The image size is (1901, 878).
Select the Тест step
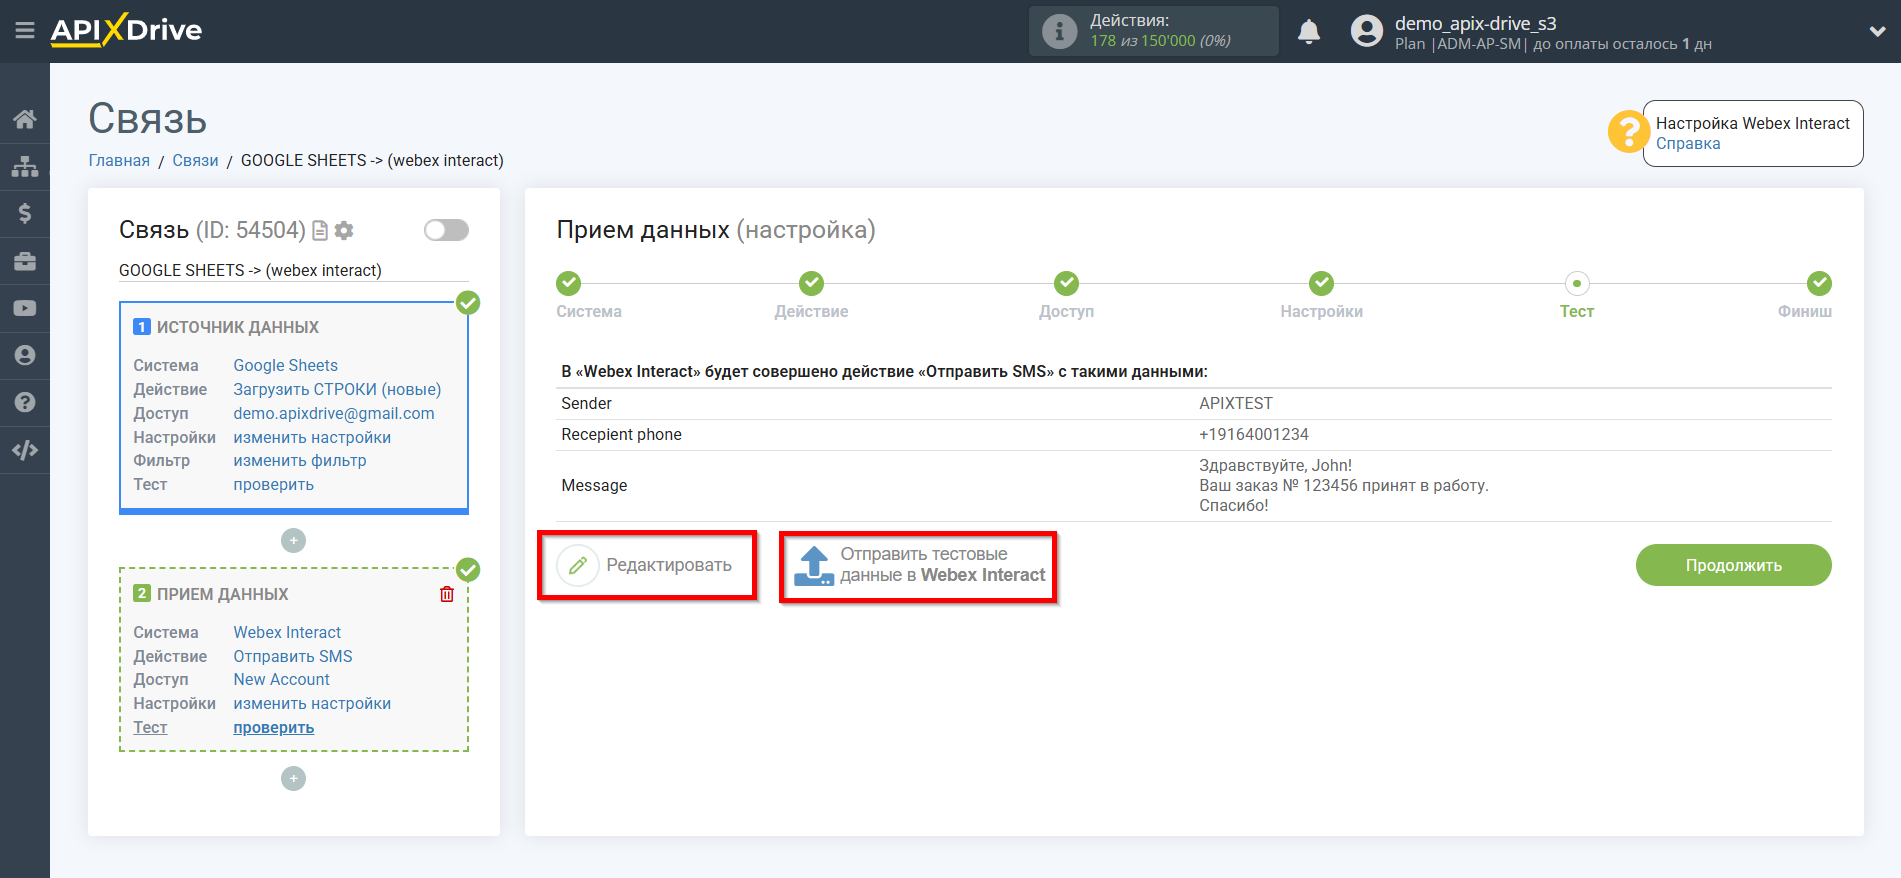point(1576,295)
